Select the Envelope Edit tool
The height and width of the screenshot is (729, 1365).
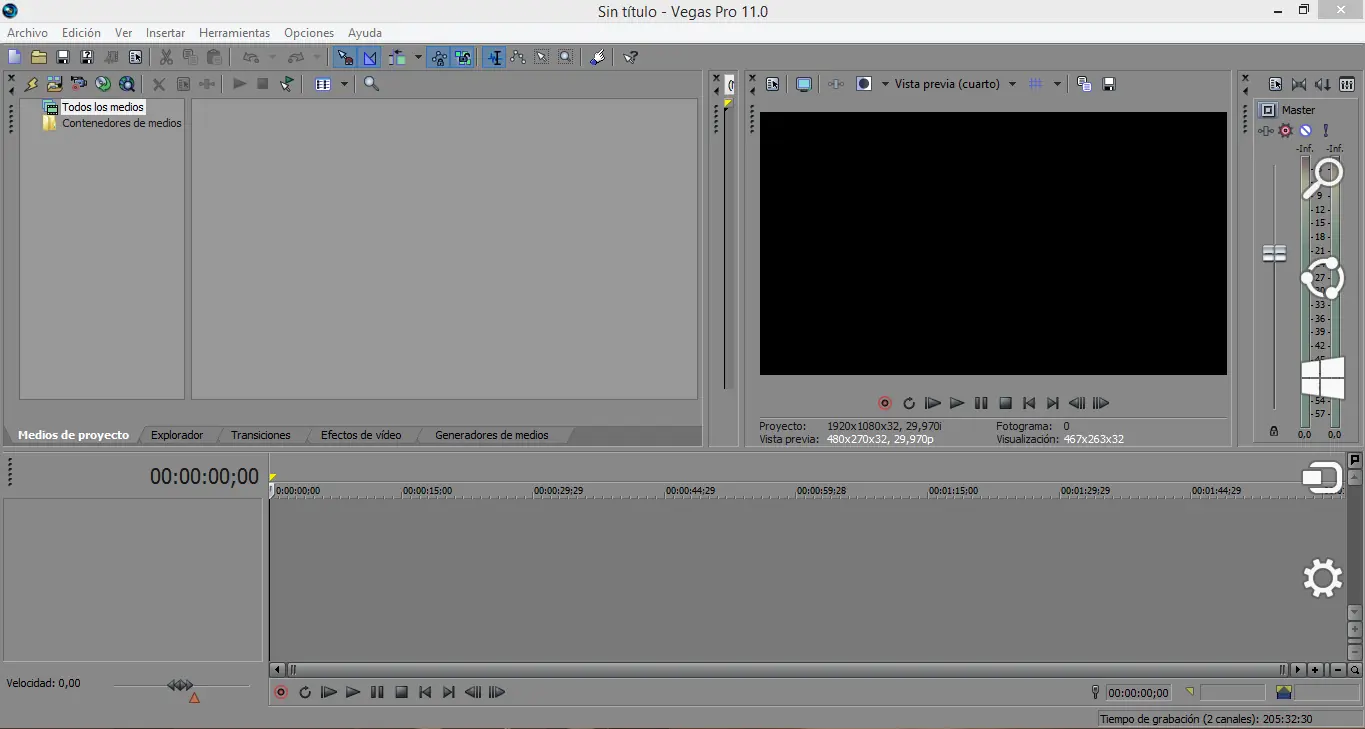pyautogui.click(x=518, y=57)
